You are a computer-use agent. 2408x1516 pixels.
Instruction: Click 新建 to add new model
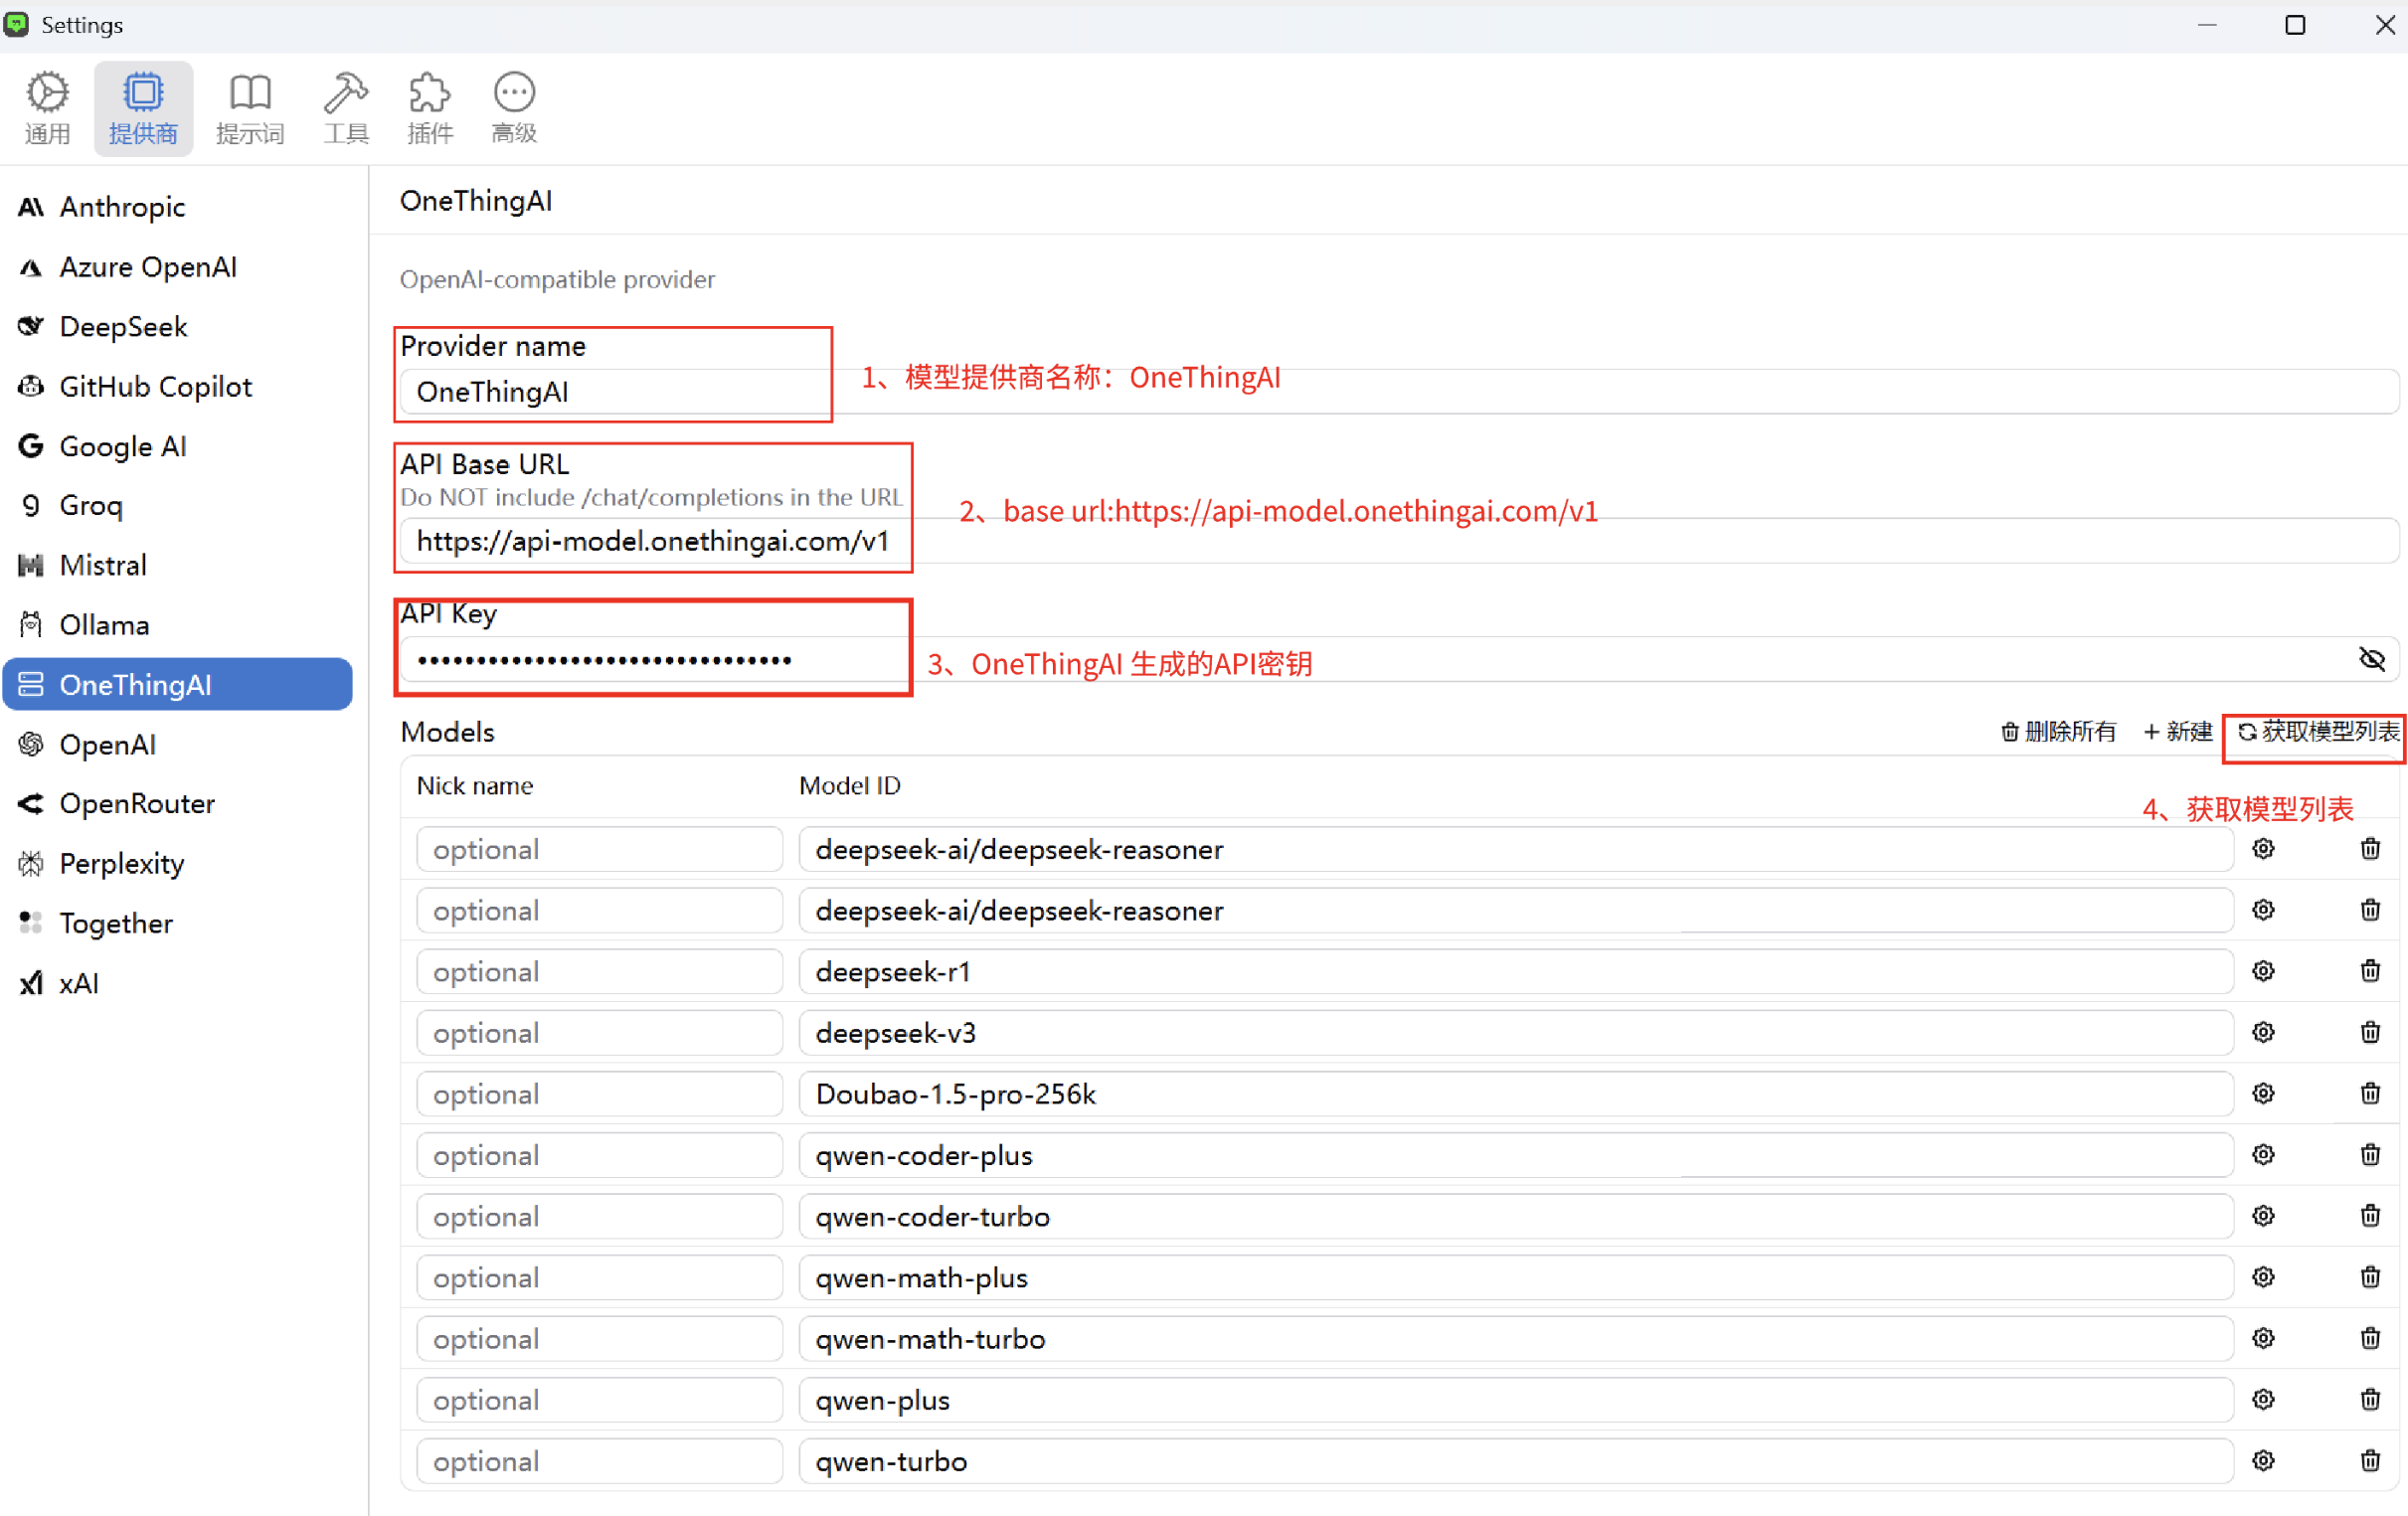(x=2178, y=732)
